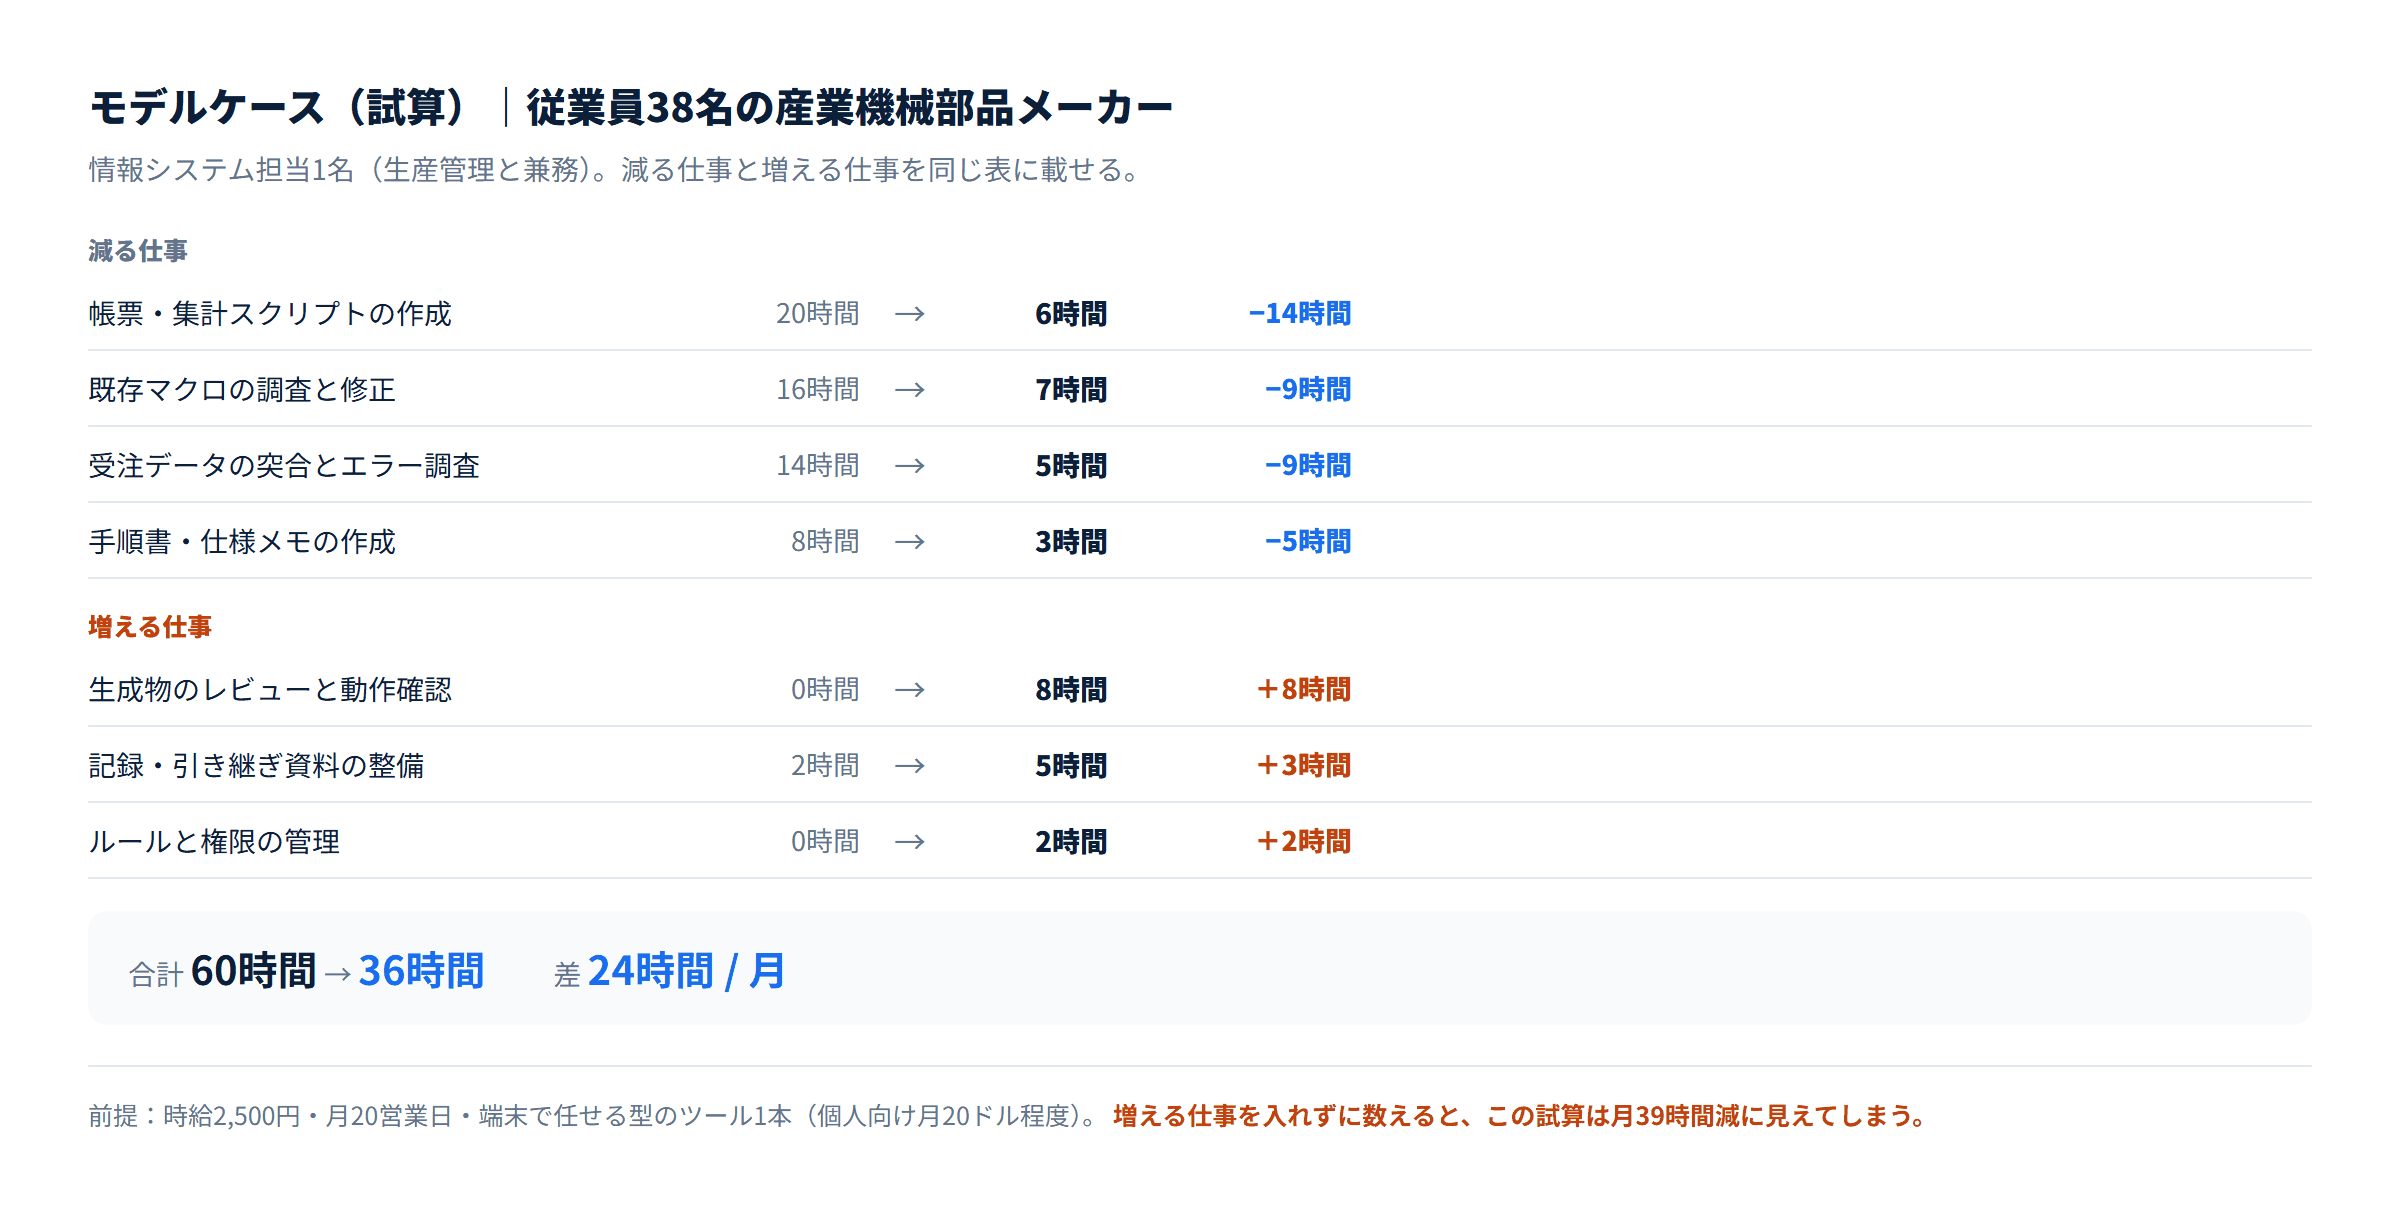
Task: Select the 60時間 total value
Action: point(253,971)
